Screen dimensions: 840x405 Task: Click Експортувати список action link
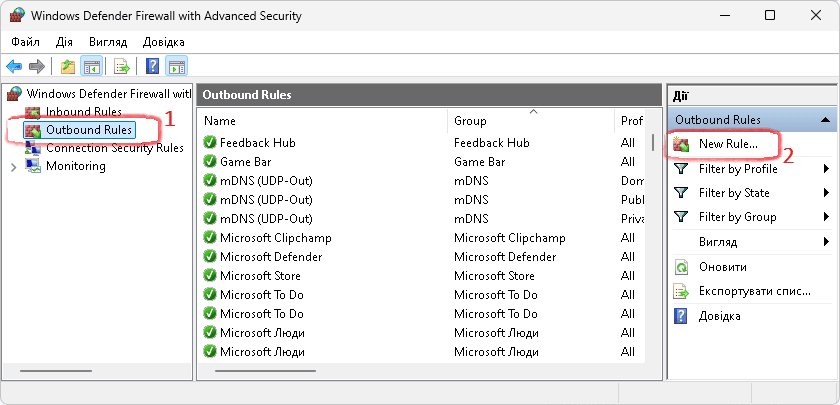753,291
